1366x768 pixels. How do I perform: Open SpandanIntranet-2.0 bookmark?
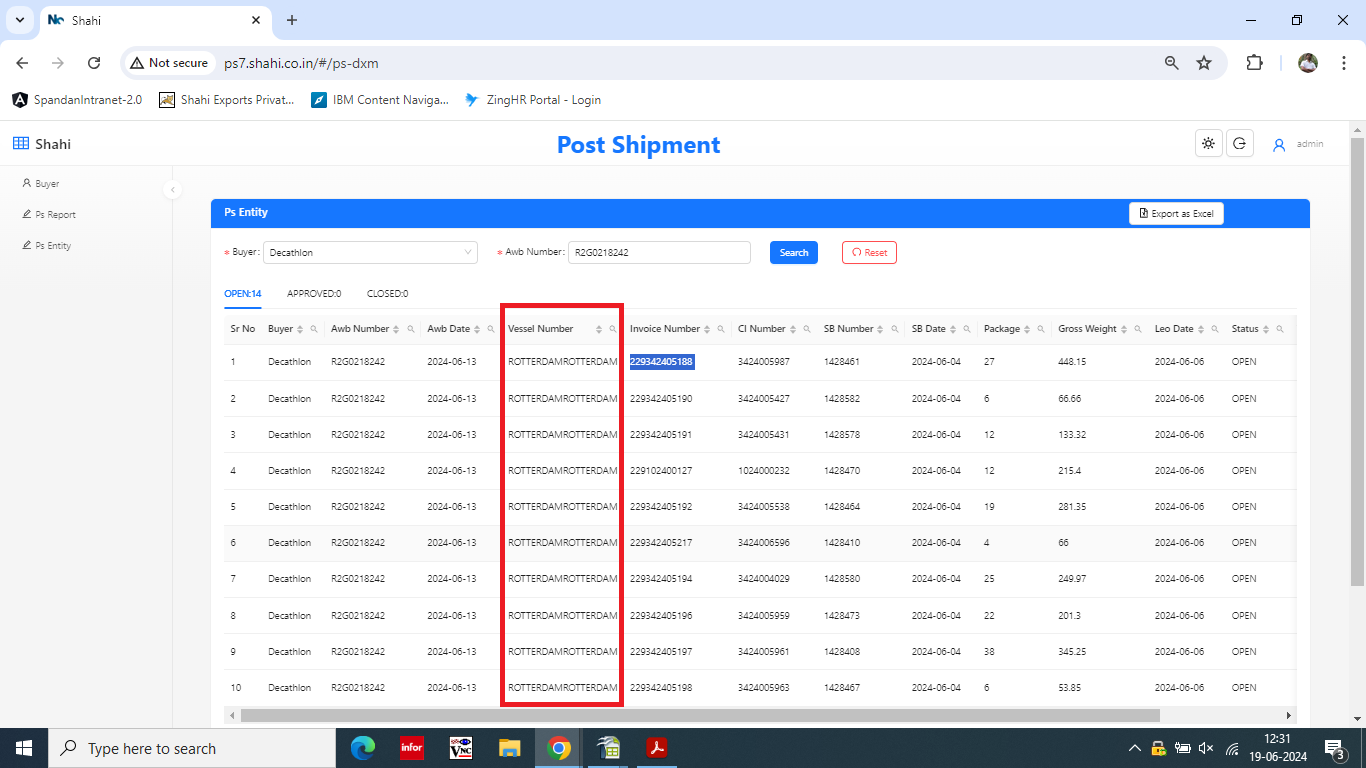[x=77, y=100]
